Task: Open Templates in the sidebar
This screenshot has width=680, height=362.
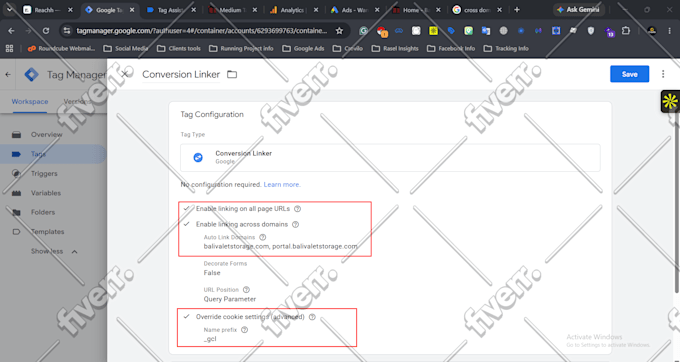Action: [47, 232]
